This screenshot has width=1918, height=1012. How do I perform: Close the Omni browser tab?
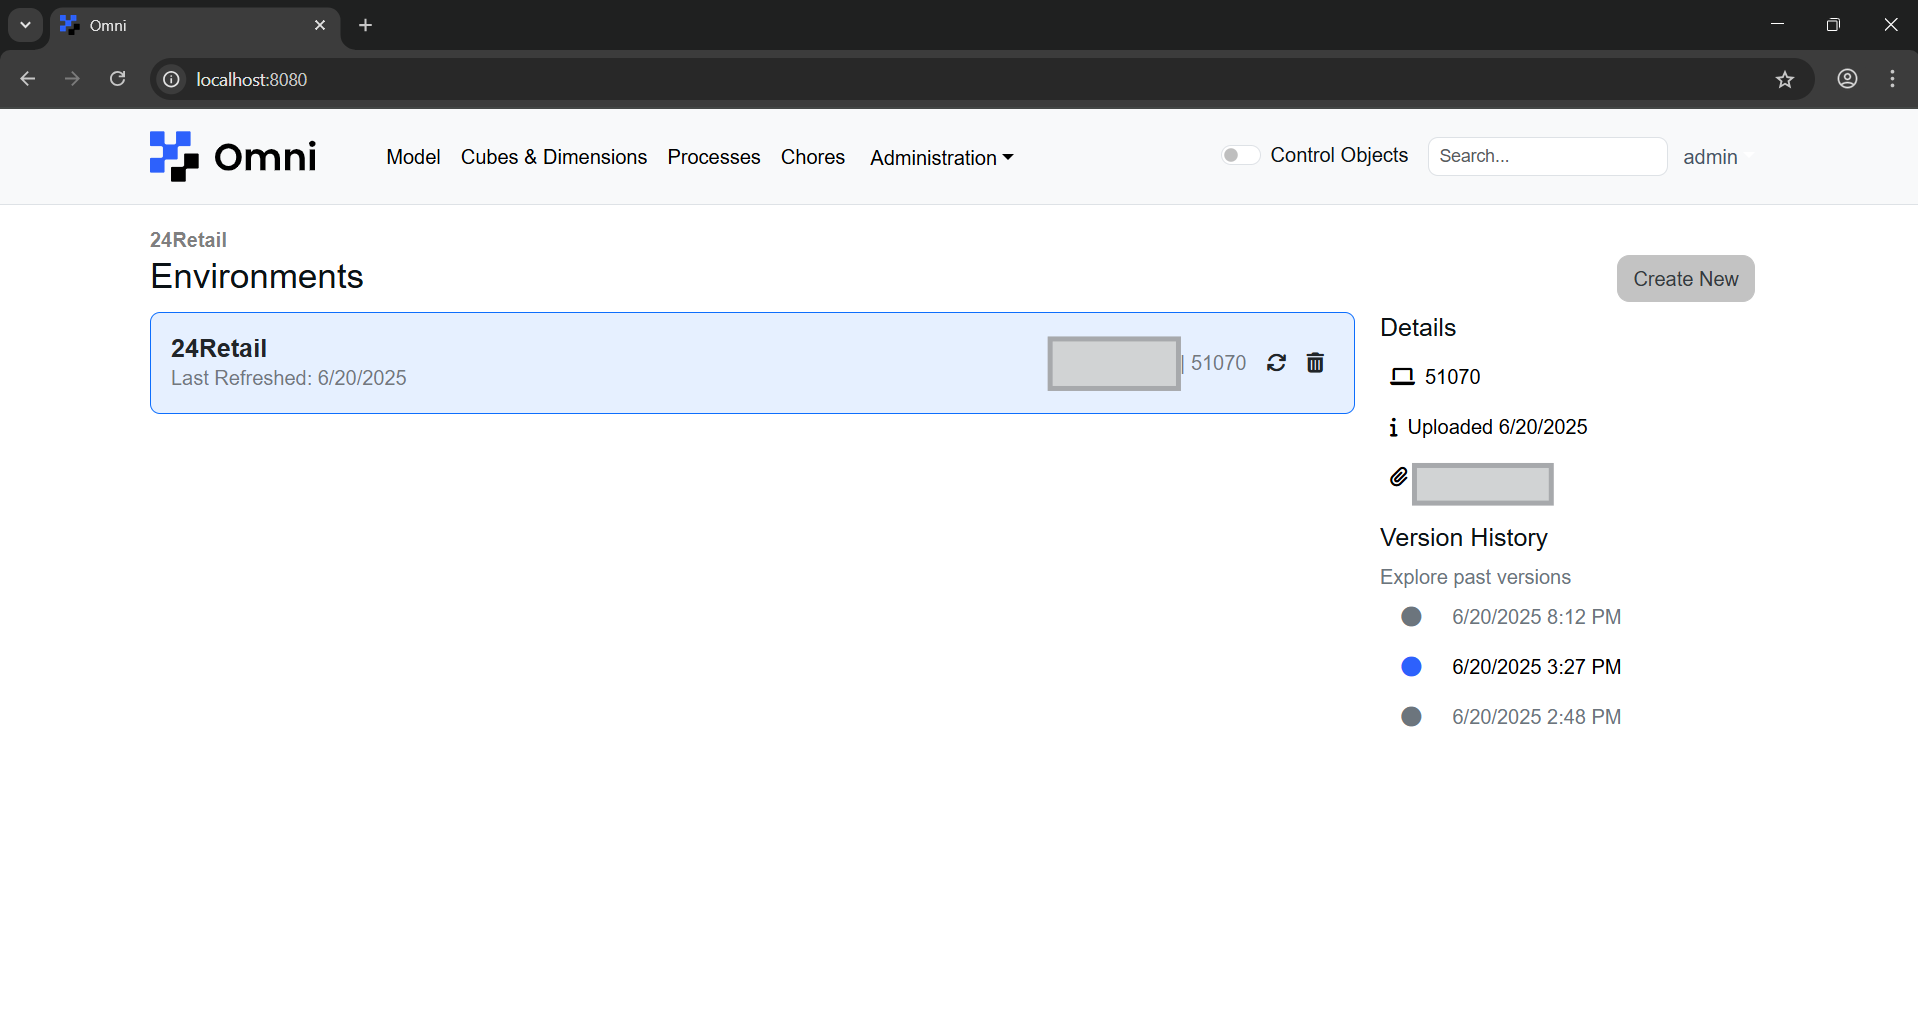click(x=320, y=25)
